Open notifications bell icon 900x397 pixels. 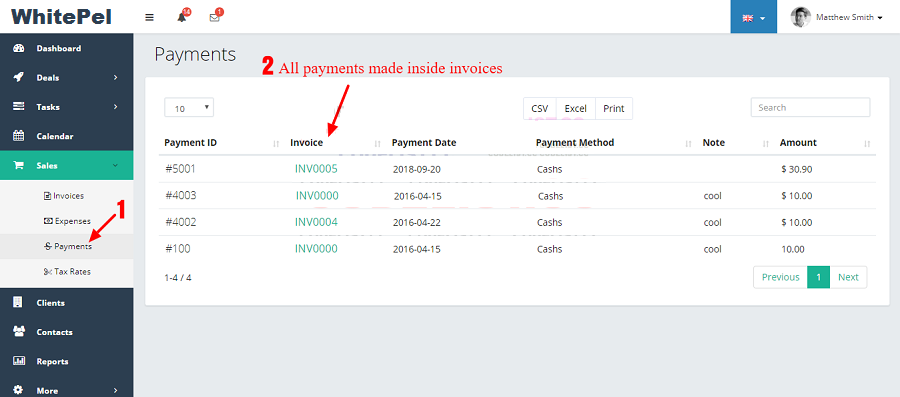(x=182, y=17)
